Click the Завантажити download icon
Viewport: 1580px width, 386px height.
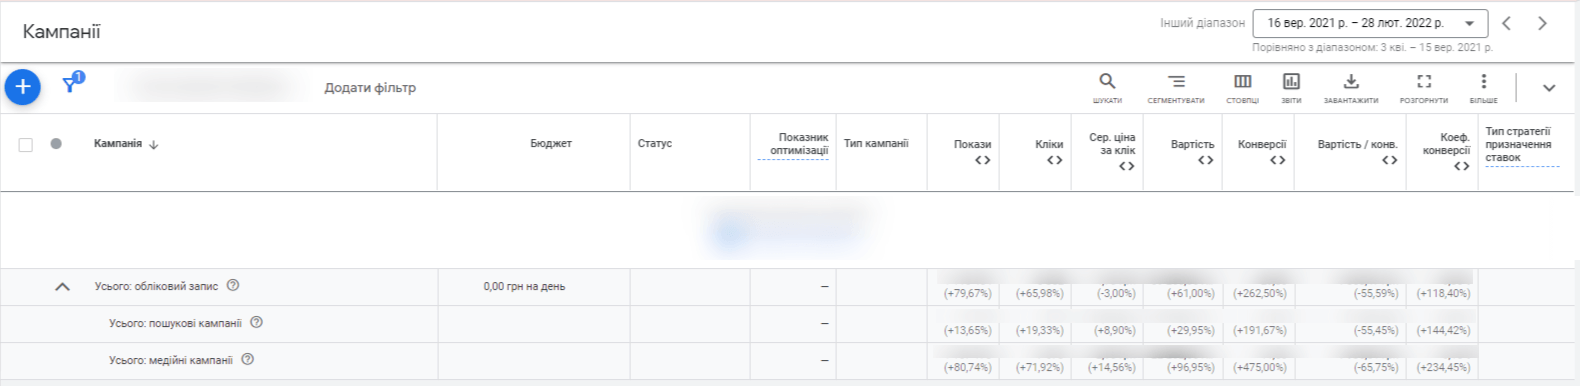point(1351,87)
